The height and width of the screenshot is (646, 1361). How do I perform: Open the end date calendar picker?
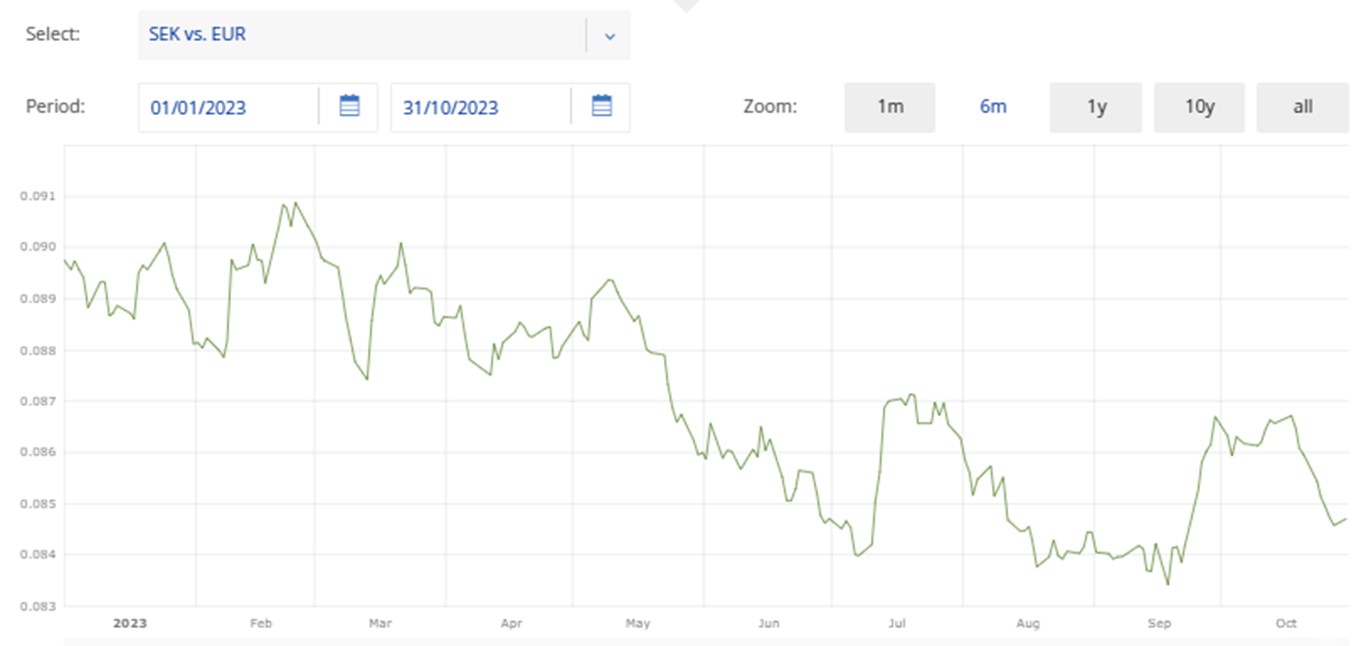pyautogui.click(x=601, y=106)
